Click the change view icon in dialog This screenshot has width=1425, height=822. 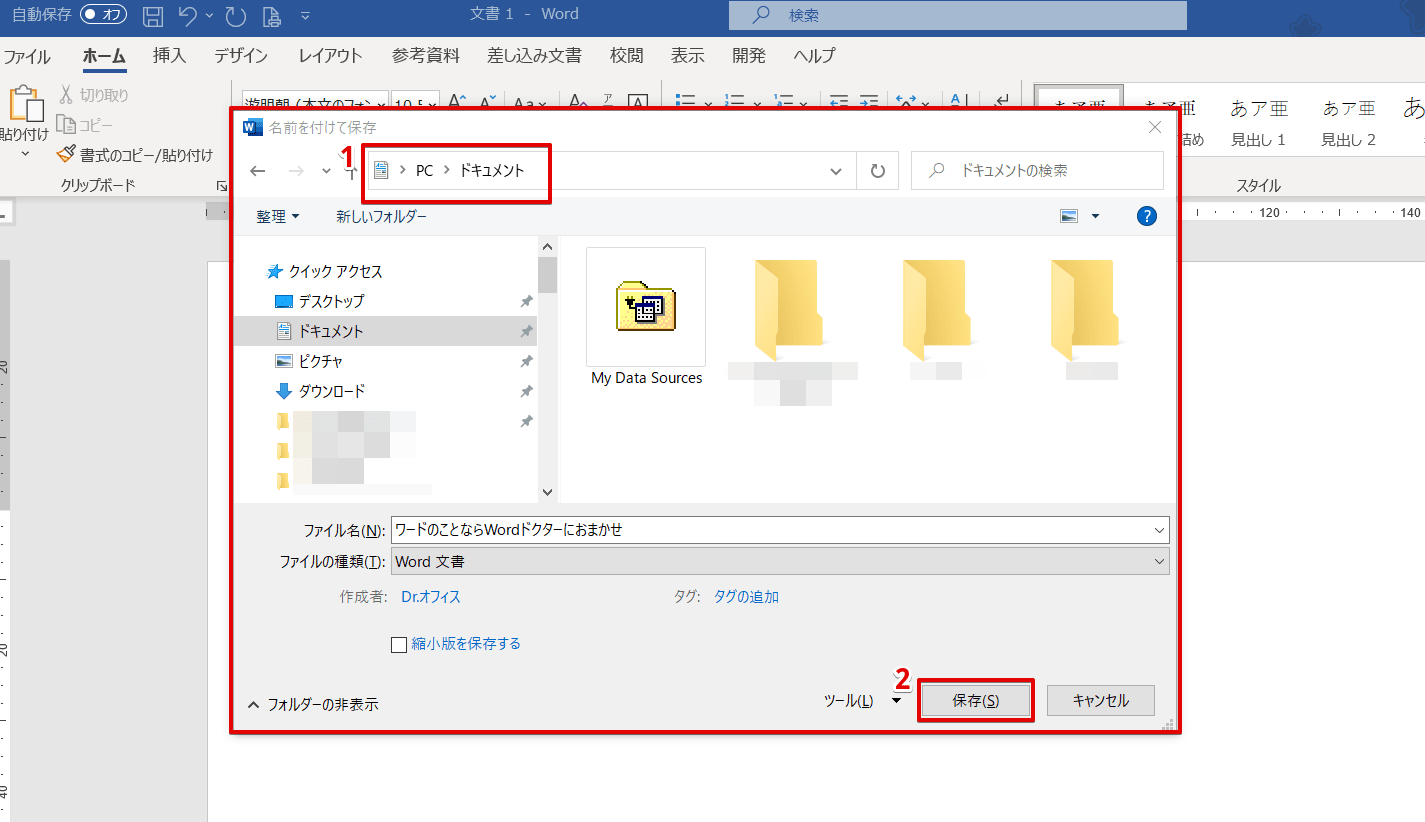1069,216
